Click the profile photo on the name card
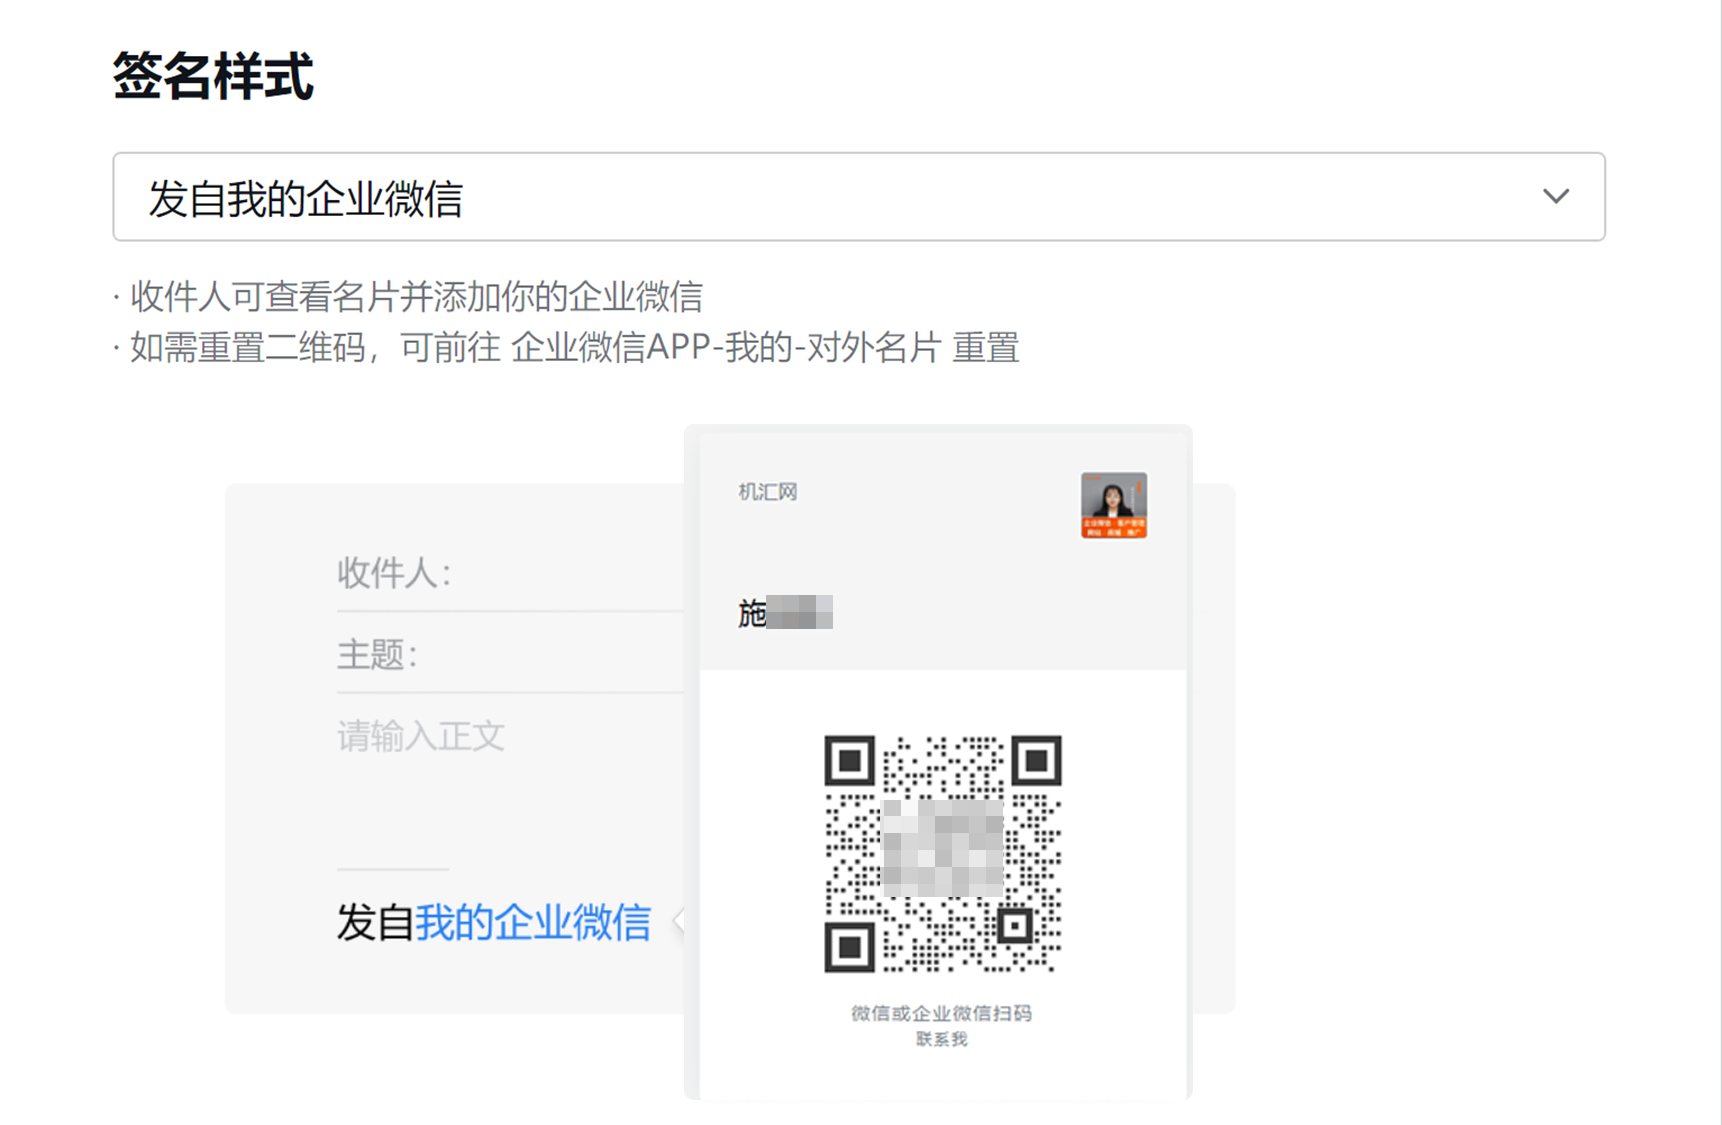 (x=1114, y=505)
